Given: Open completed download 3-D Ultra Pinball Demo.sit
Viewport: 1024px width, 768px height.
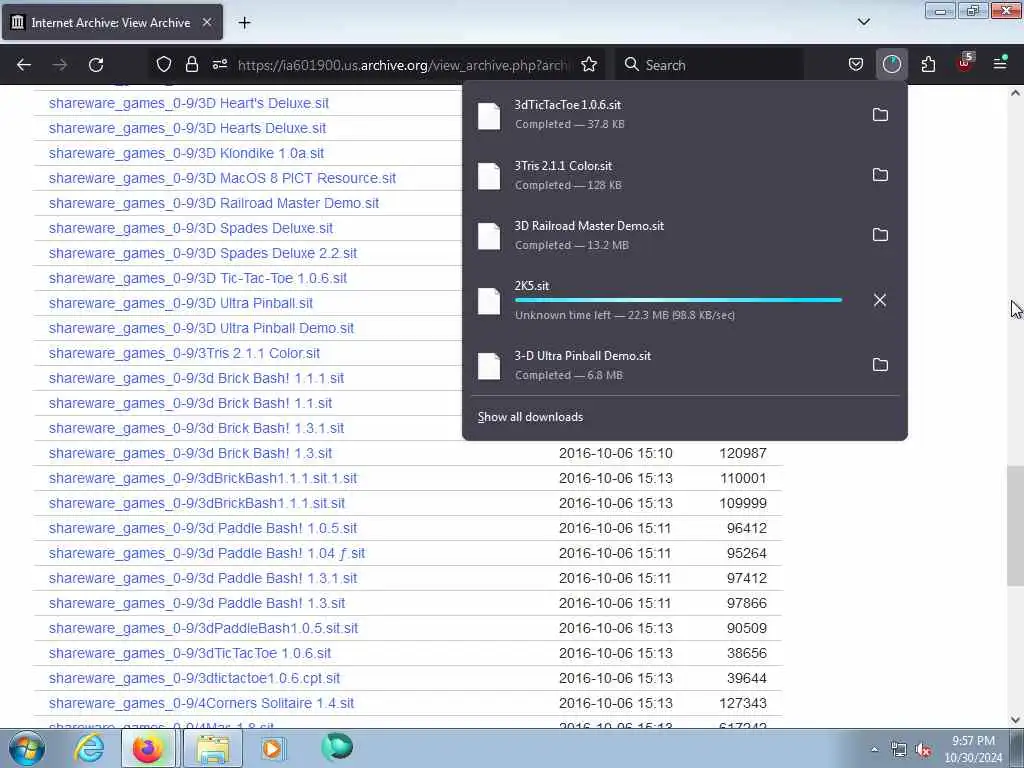Looking at the screenshot, I should (663, 365).
